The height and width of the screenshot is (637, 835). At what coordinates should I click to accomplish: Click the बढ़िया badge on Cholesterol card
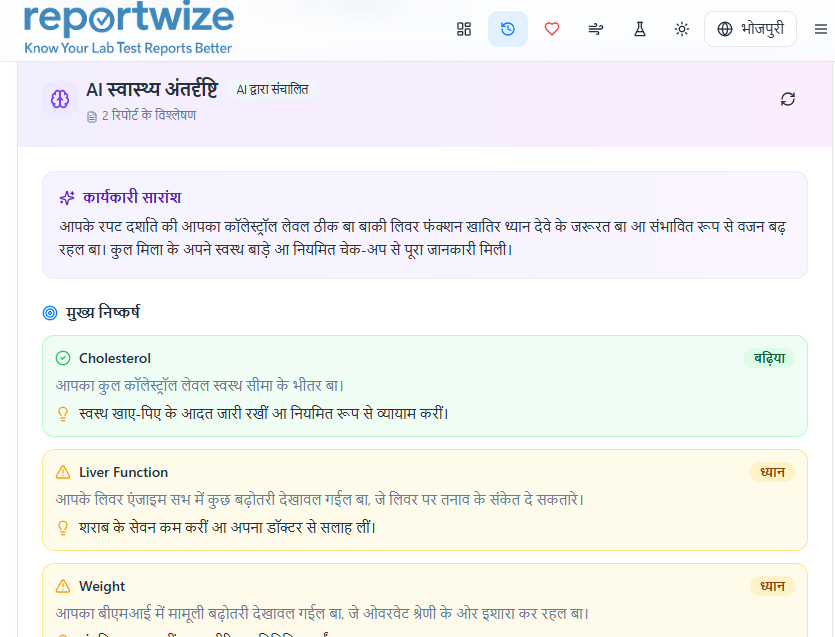point(769,356)
